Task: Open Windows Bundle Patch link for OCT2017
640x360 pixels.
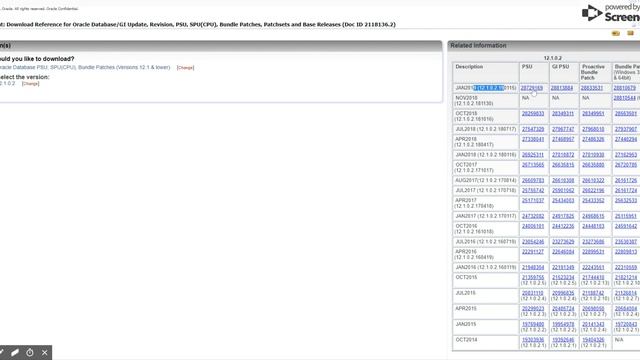Action: [626, 165]
